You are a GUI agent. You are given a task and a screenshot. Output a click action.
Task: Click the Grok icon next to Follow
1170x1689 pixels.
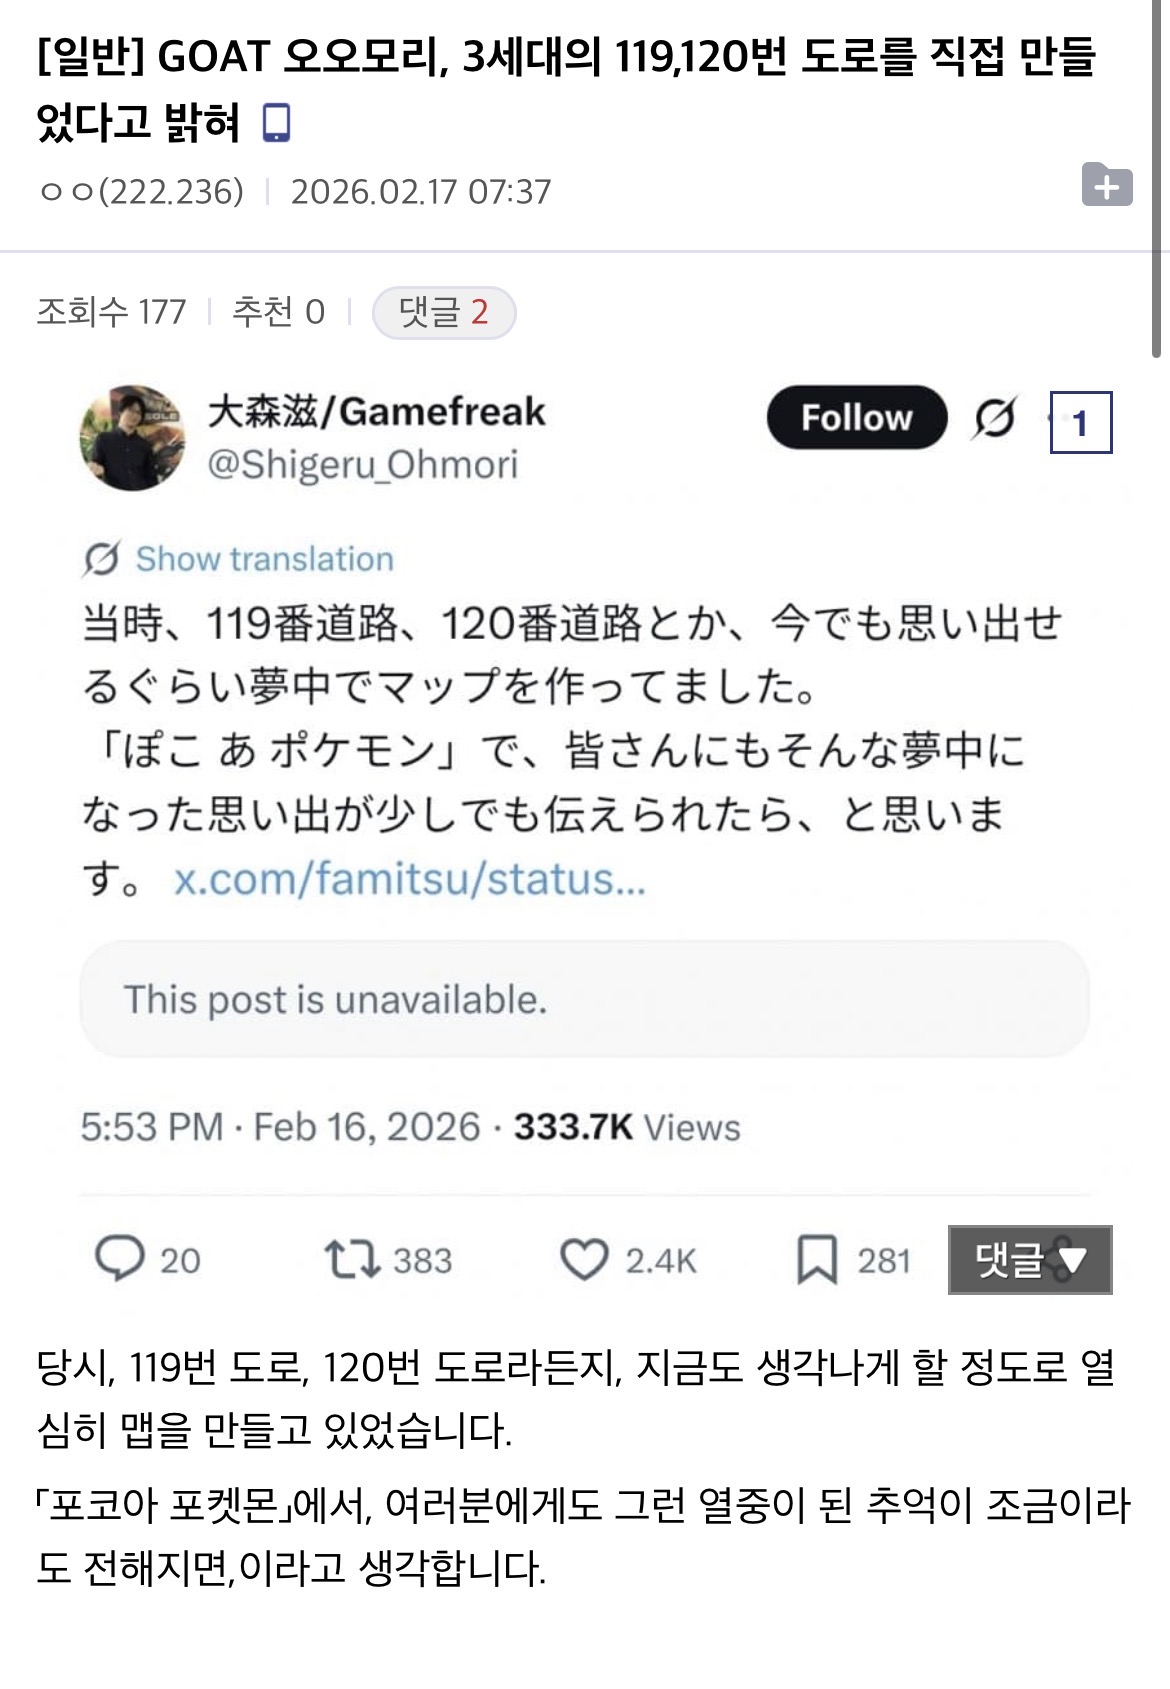(x=993, y=418)
